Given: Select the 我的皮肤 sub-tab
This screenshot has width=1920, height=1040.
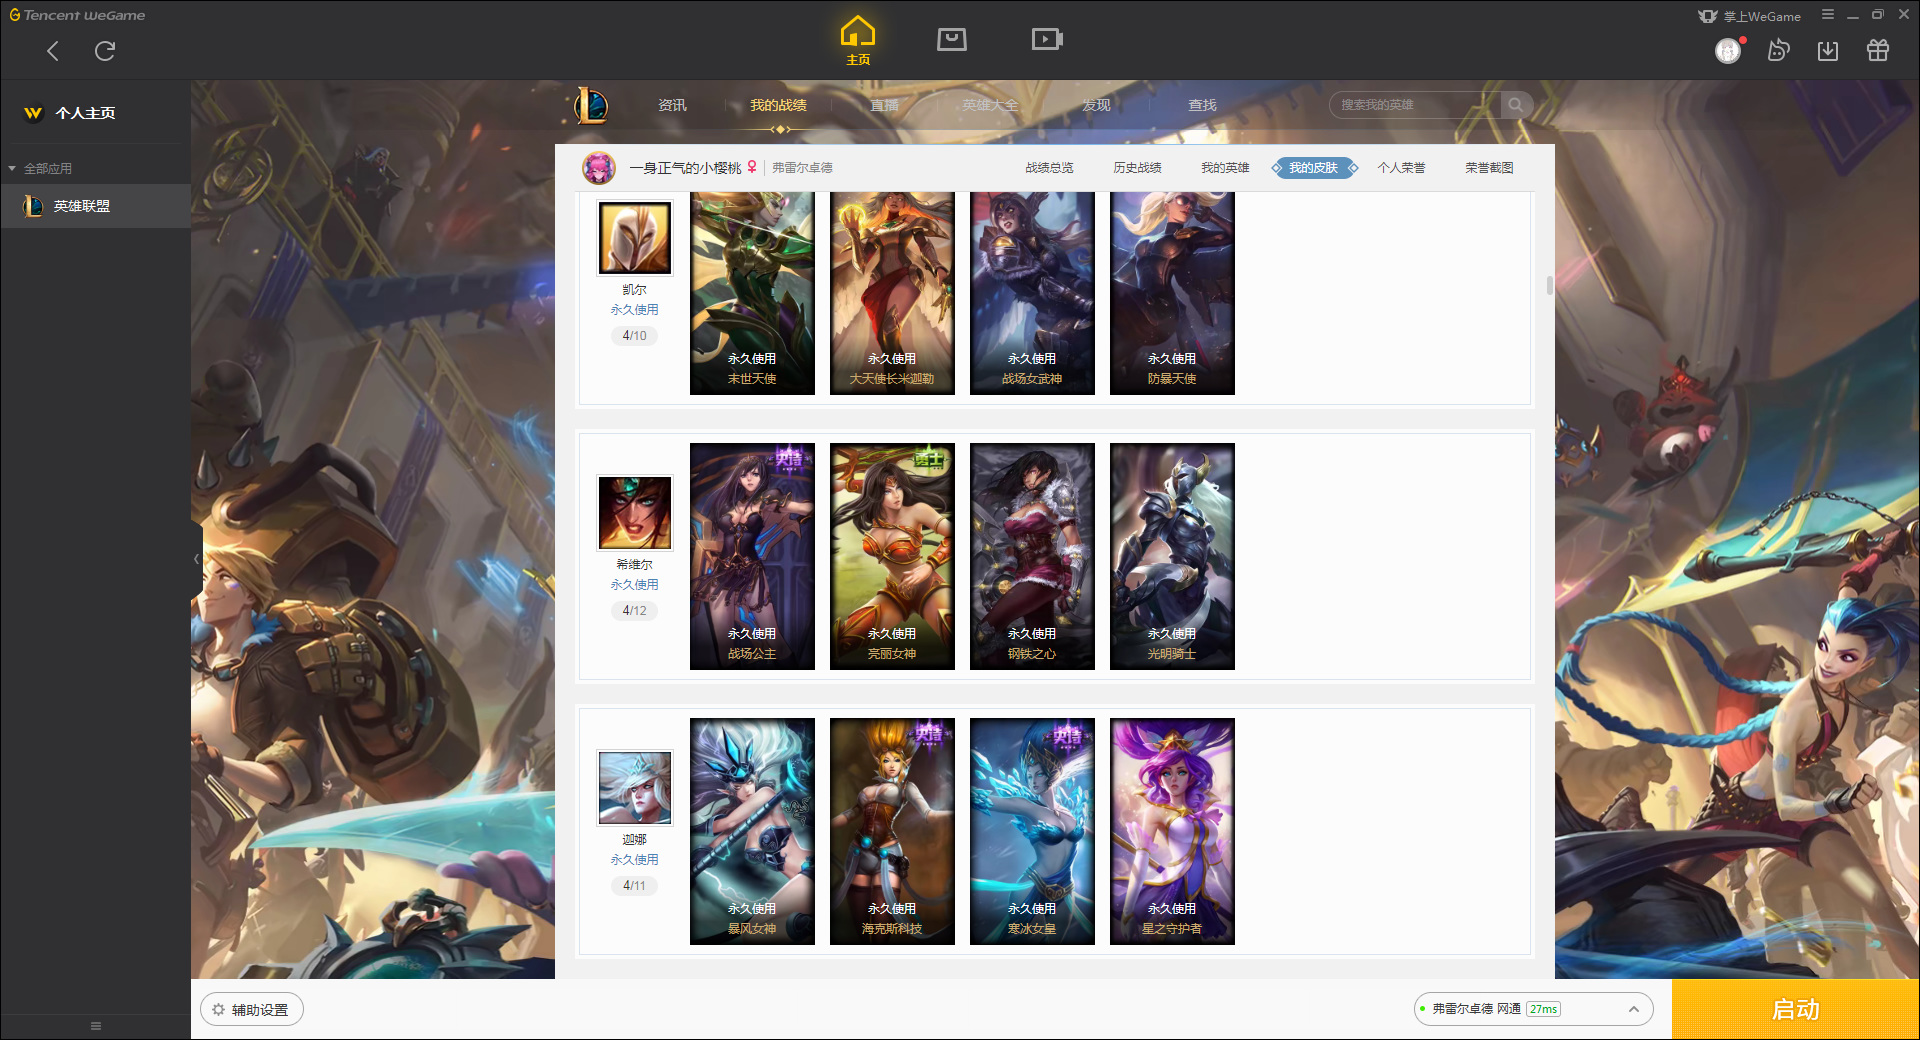Looking at the screenshot, I should [x=1314, y=168].
